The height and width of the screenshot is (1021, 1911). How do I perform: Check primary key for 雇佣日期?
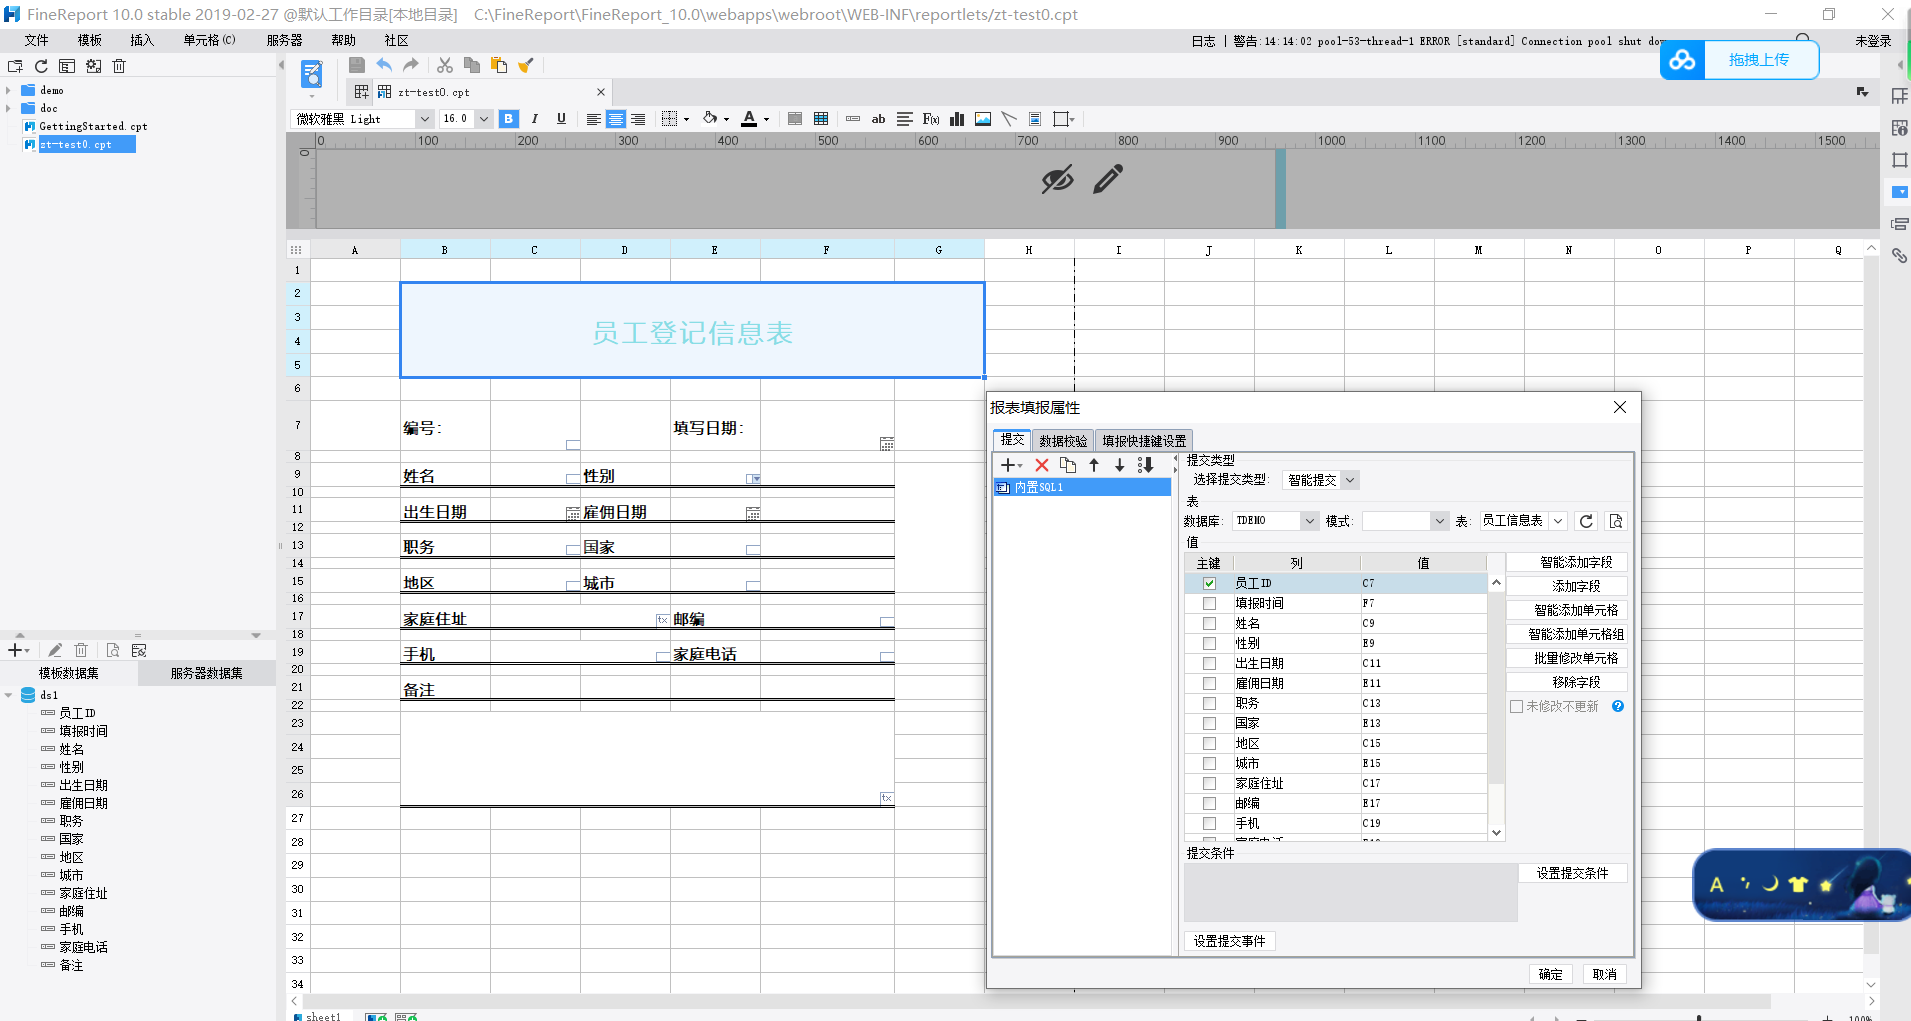click(x=1209, y=683)
